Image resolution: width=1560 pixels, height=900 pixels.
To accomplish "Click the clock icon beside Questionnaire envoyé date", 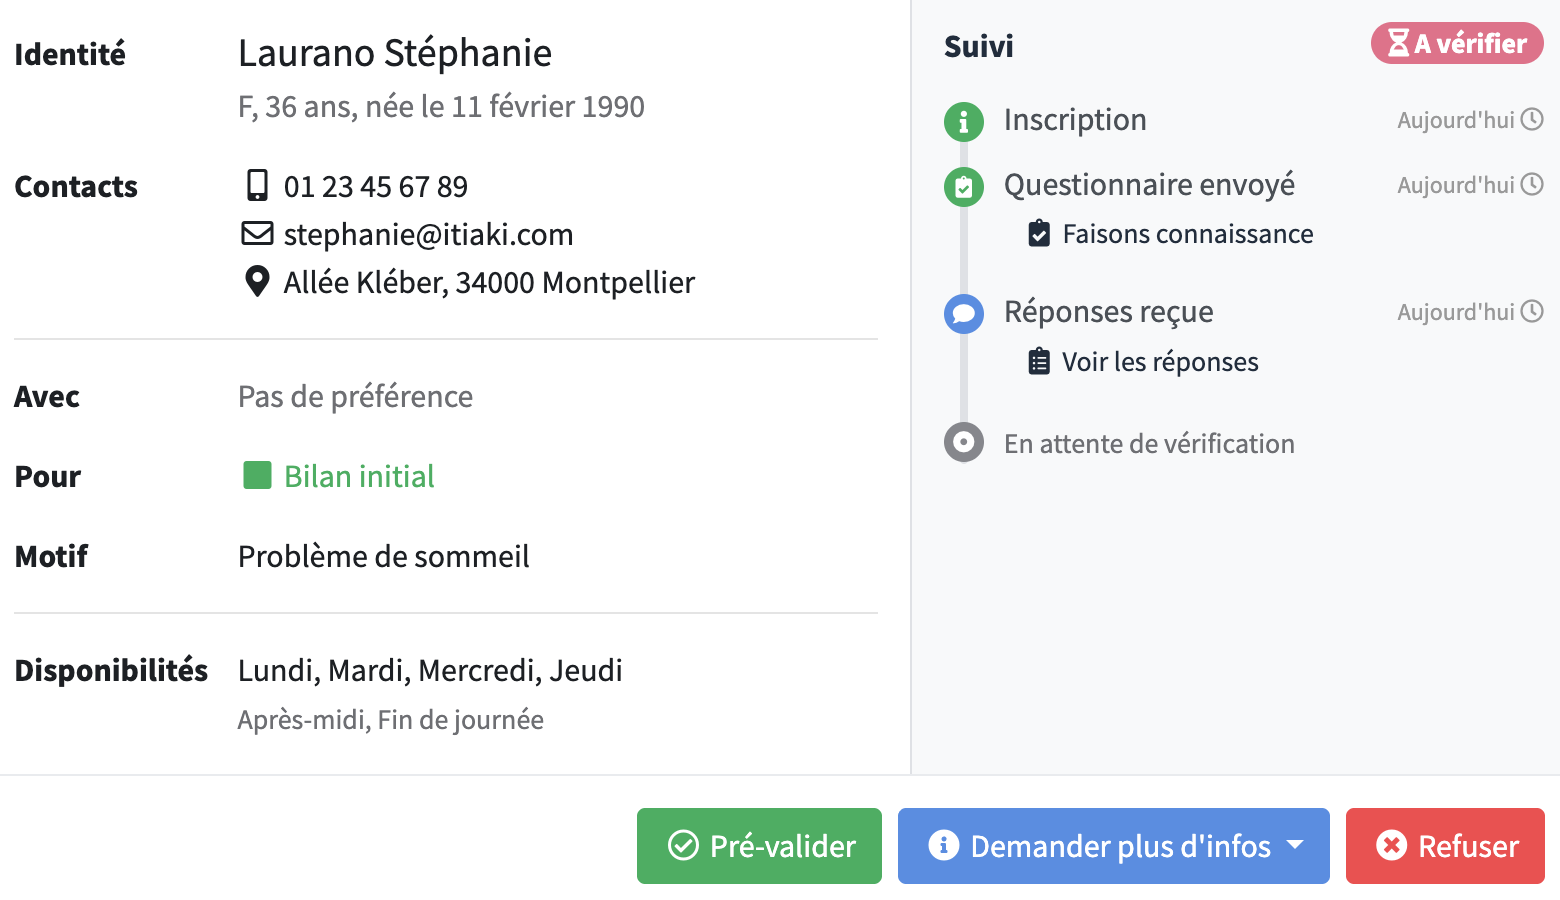I will pyautogui.click(x=1532, y=185).
